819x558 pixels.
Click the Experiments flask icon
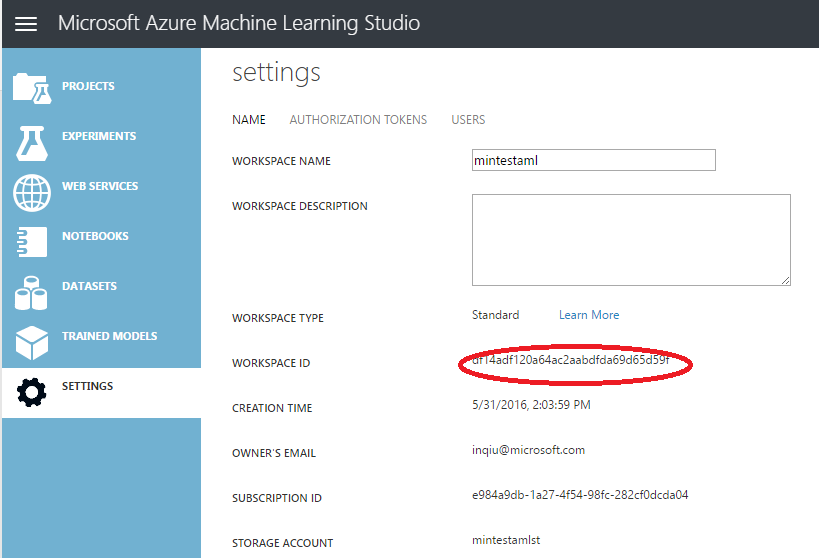32,143
